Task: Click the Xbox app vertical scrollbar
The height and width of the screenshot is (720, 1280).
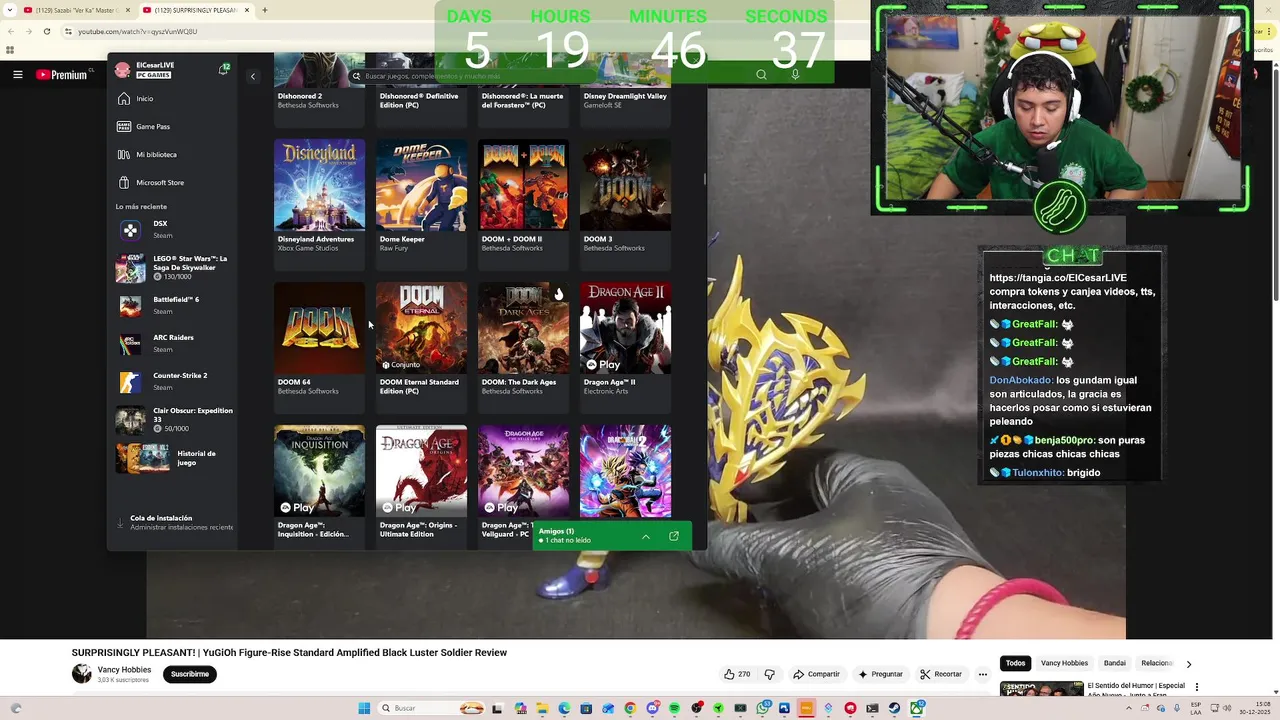Action: tap(704, 180)
